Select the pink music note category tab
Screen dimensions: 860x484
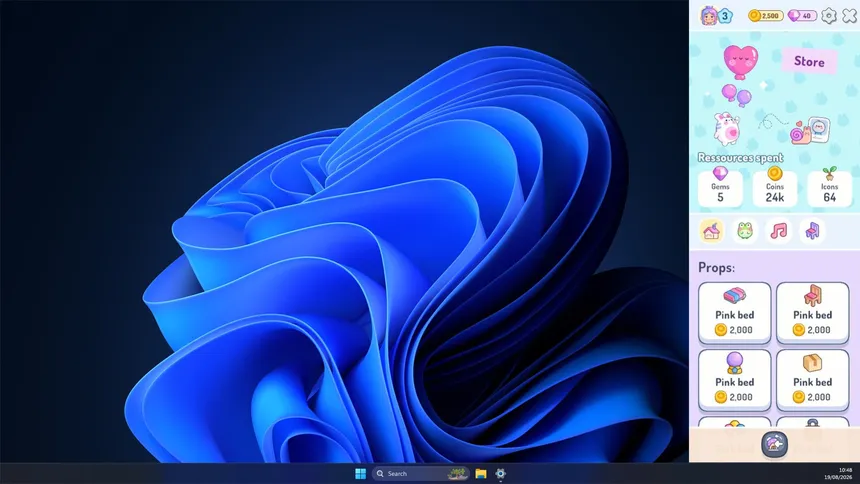[778, 231]
